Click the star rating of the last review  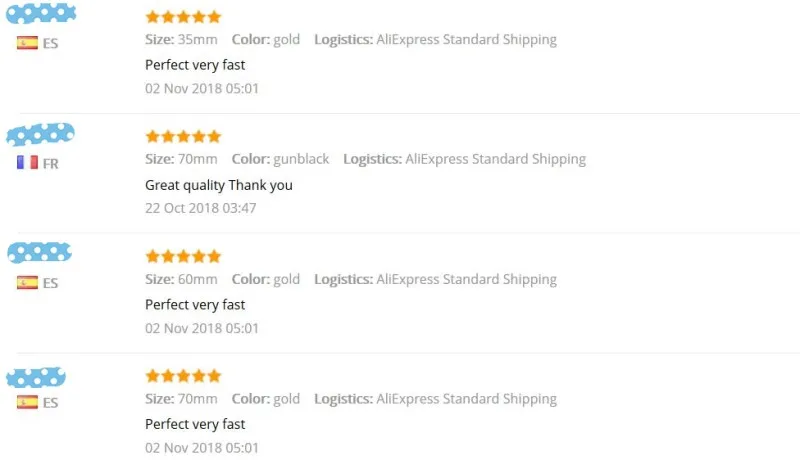coord(183,376)
